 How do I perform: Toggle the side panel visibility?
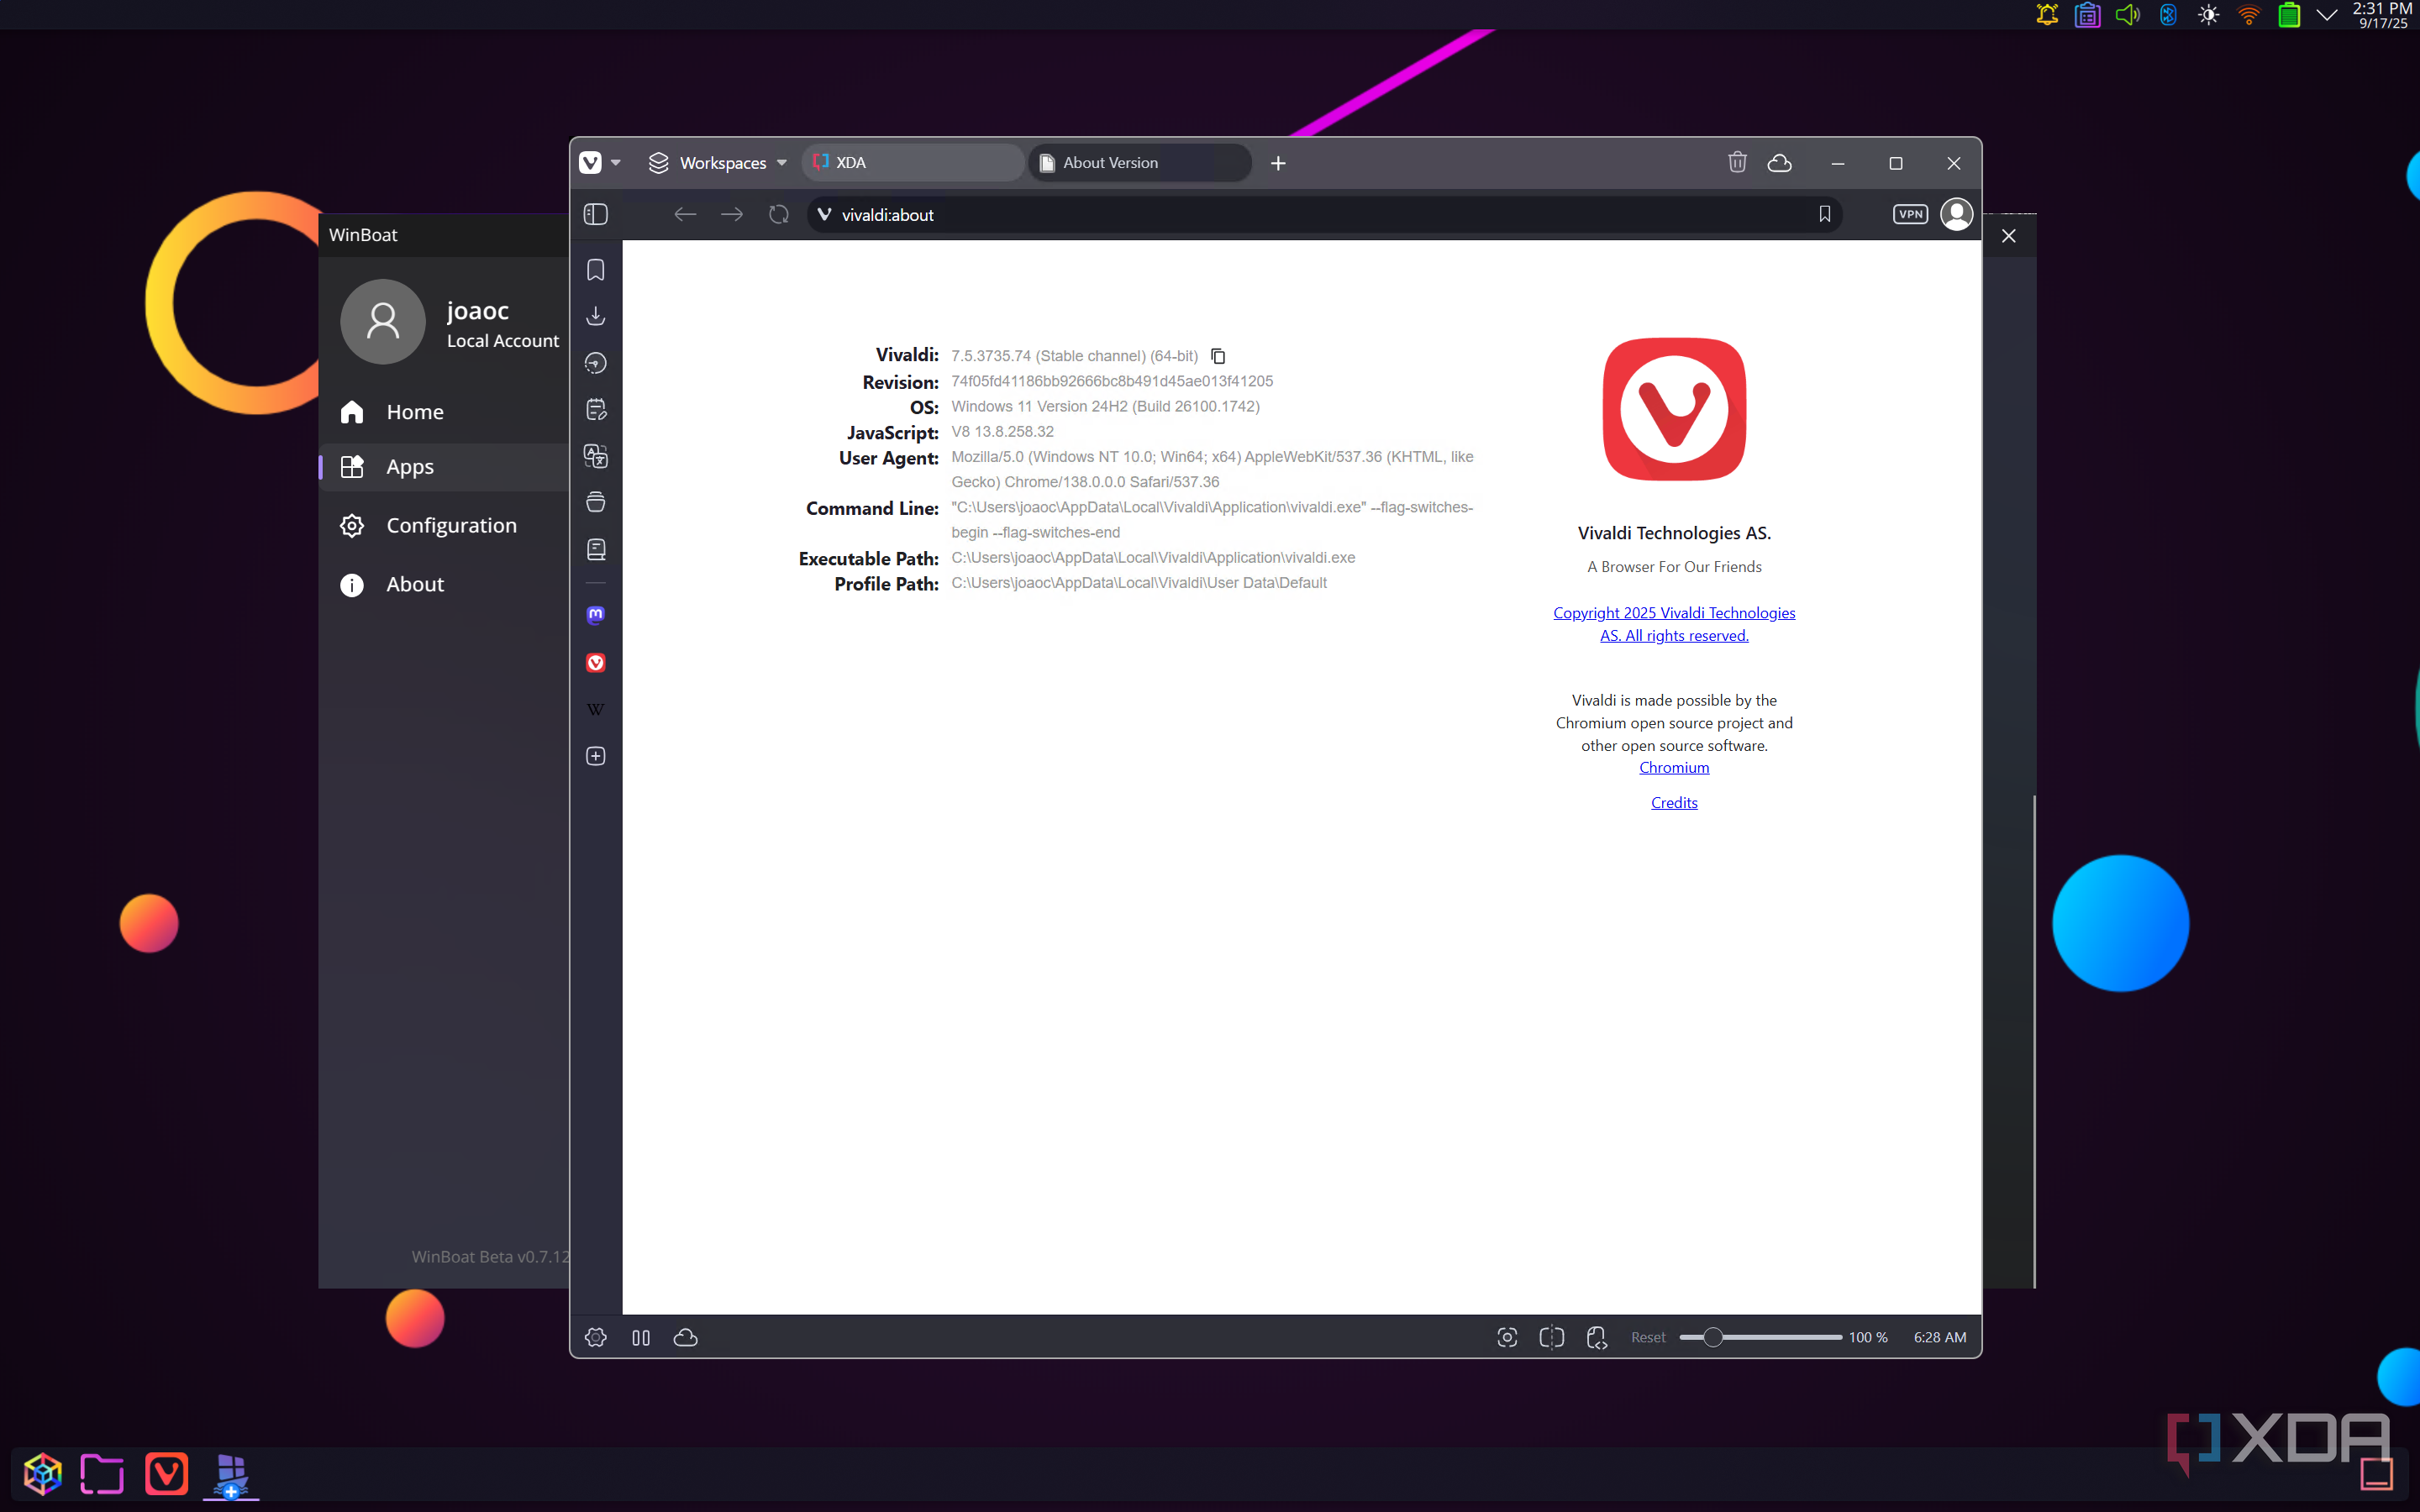(x=595, y=214)
